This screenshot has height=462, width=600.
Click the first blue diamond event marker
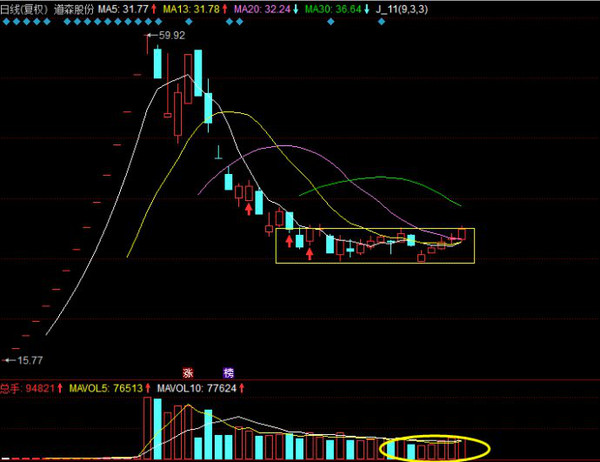tap(6, 20)
